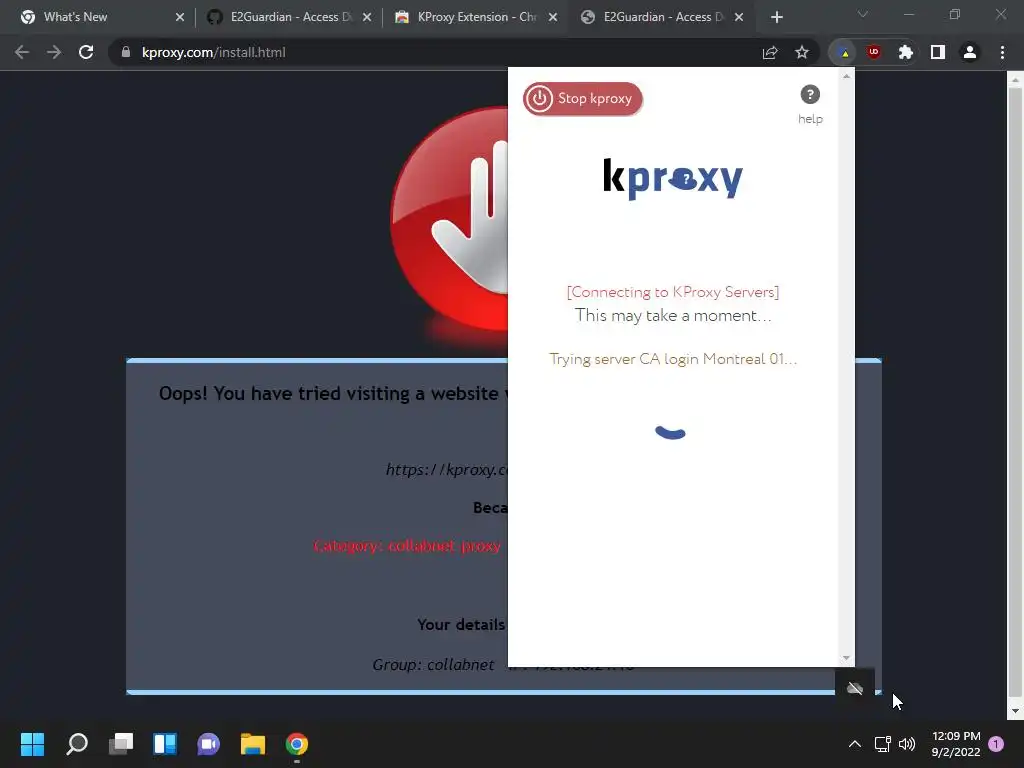Click the Oops! You have tried heading
Image resolution: width=1024 pixels, height=768 pixels.
pyautogui.click(x=333, y=394)
